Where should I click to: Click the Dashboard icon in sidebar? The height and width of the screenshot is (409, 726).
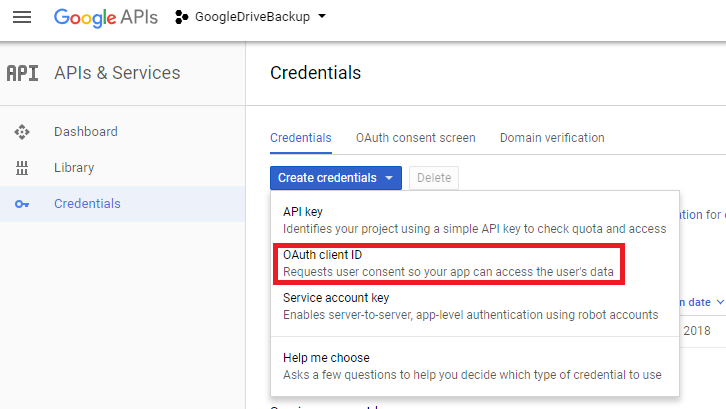point(22,132)
